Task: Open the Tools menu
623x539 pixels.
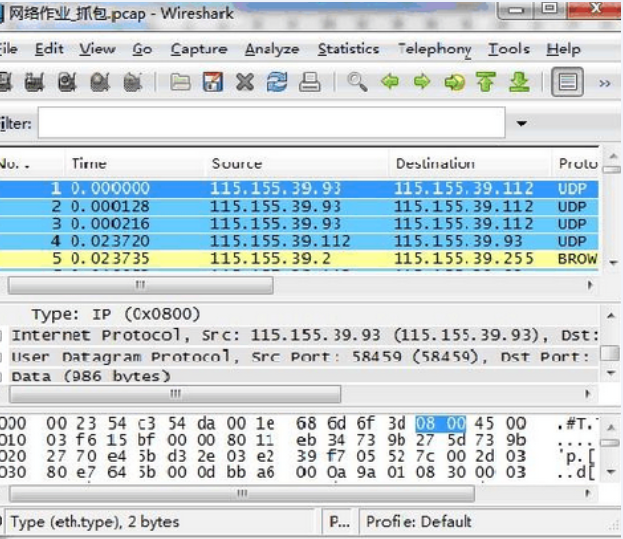Action: [x=509, y=49]
